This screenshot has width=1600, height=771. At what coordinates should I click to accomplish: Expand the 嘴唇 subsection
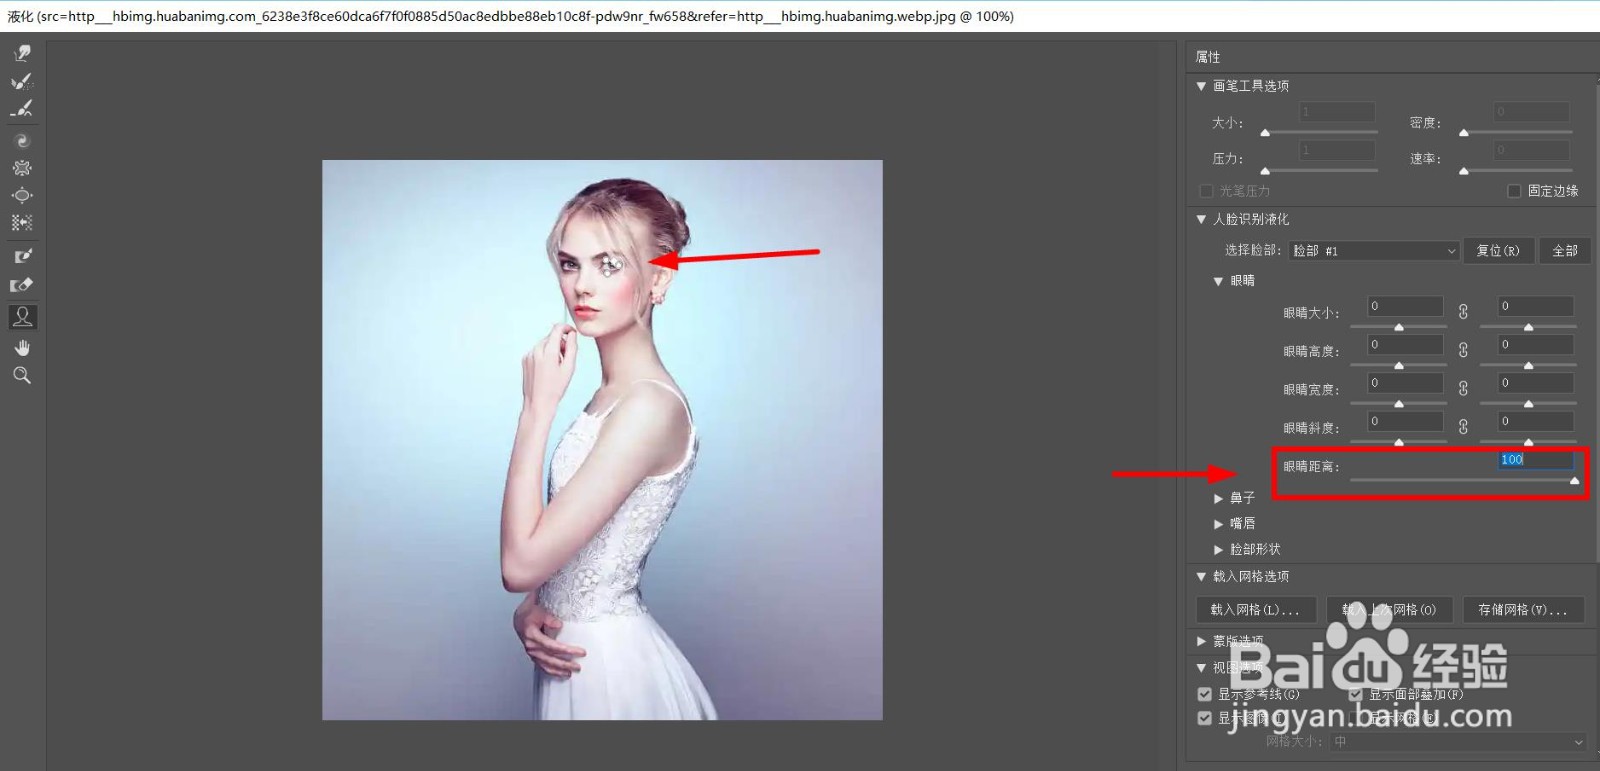1218,524
